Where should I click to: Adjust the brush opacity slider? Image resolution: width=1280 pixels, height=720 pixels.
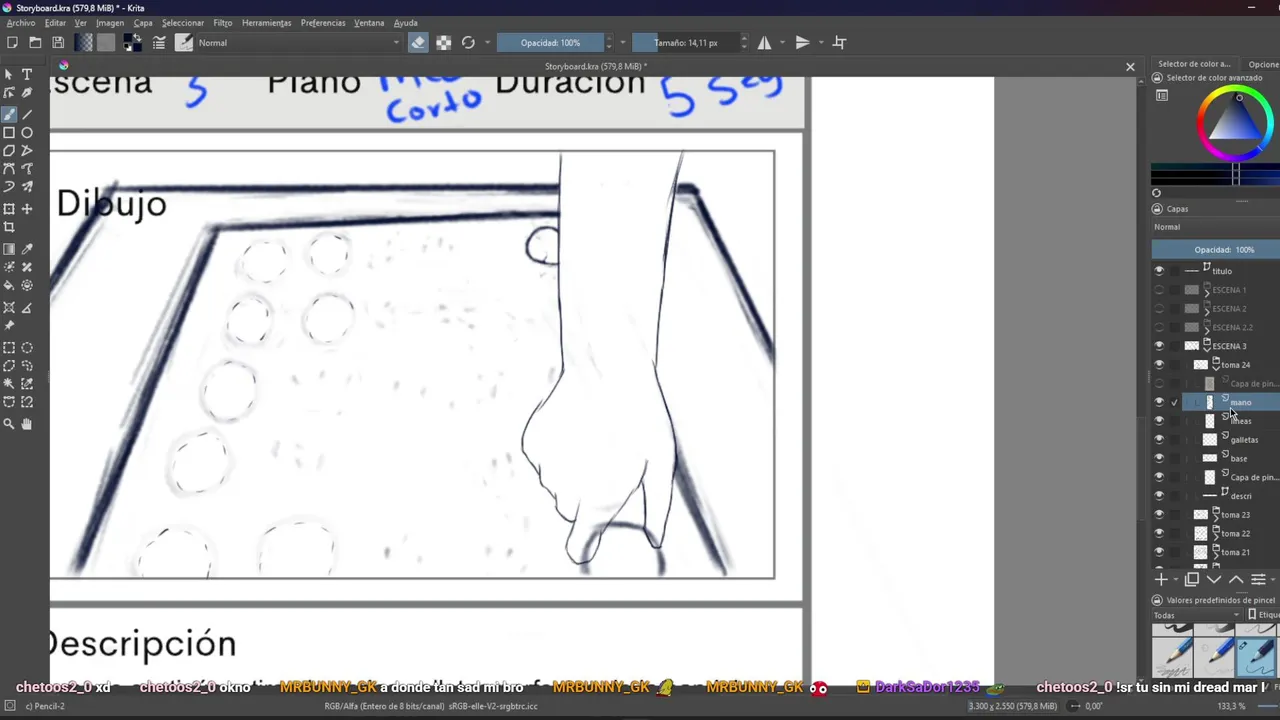coord(551,42)
